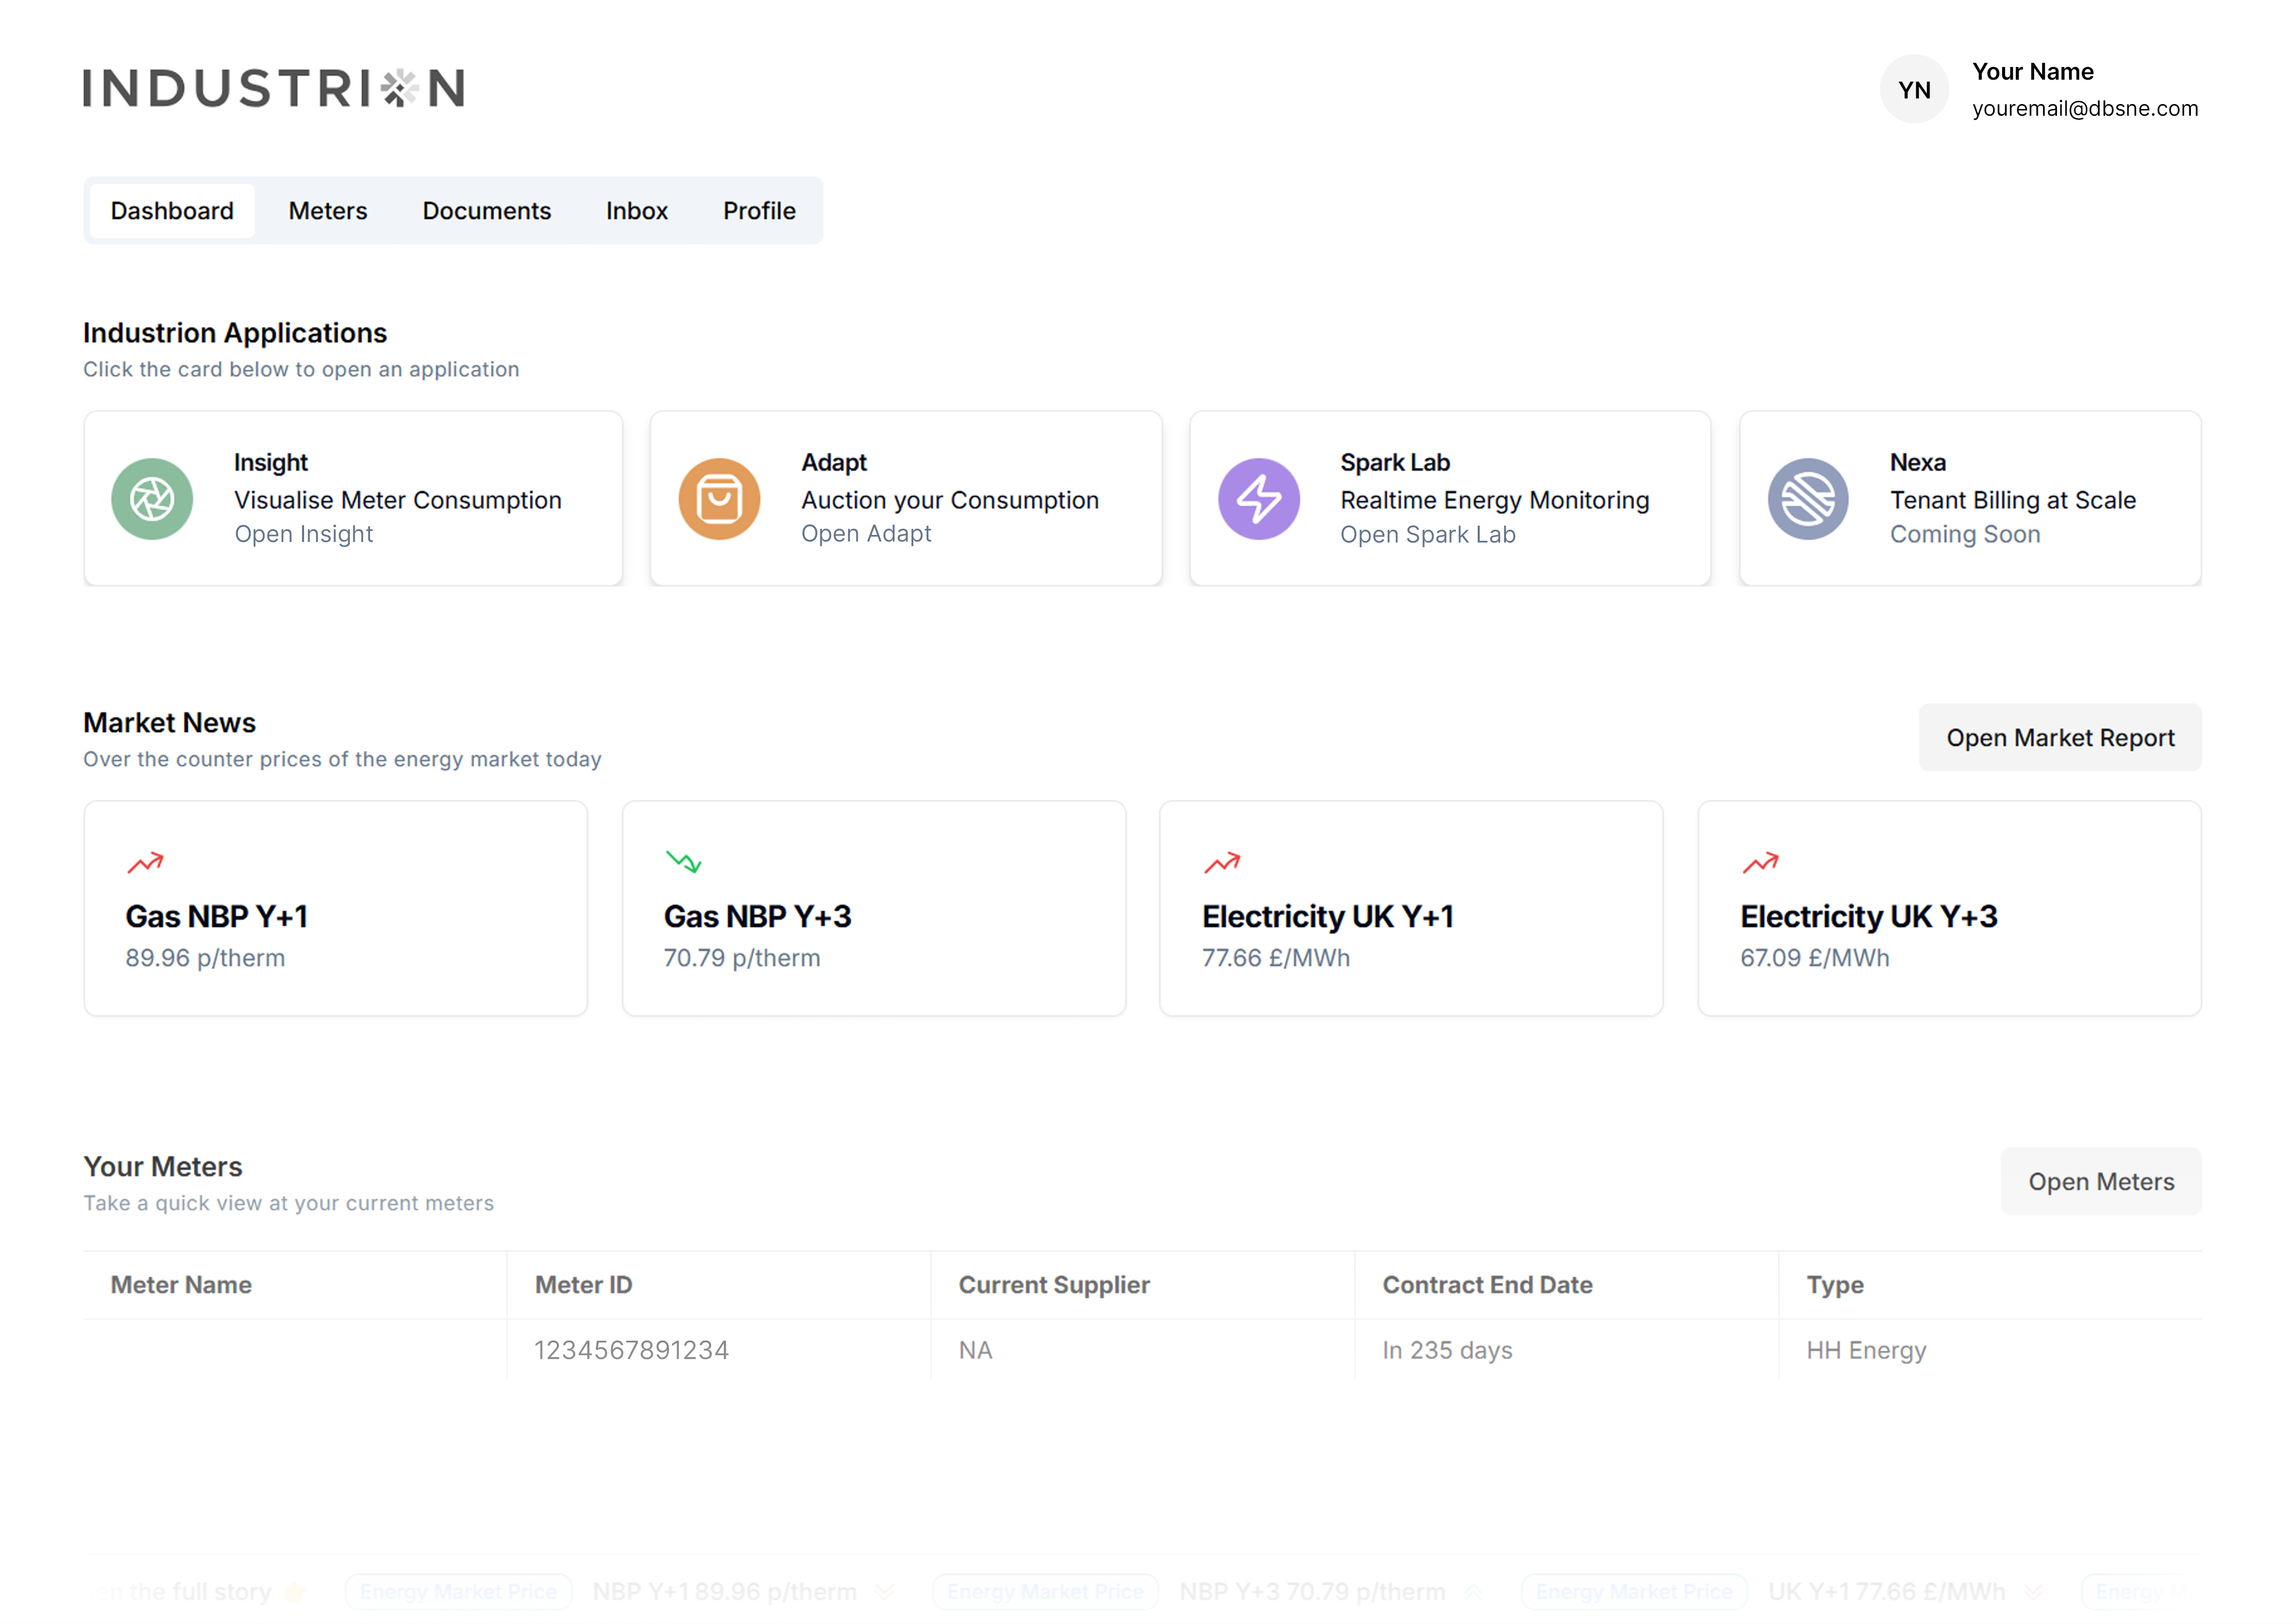Click the orange Adapt shopping bag icon
Image resolution: width=2296 pixels, height=1624 pixels.
(719, 499)
